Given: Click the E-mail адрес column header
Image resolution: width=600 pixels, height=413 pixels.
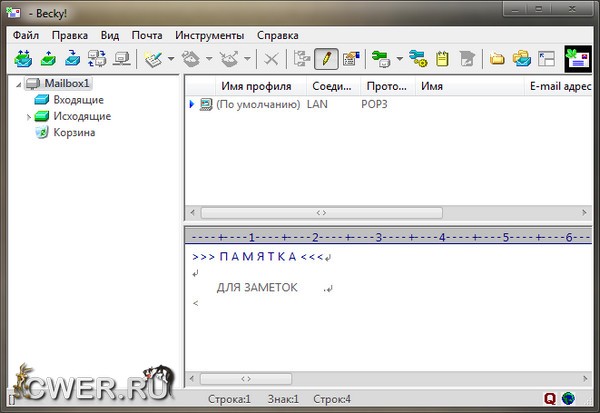Looking at the screenshot, I should click(560, 87).
